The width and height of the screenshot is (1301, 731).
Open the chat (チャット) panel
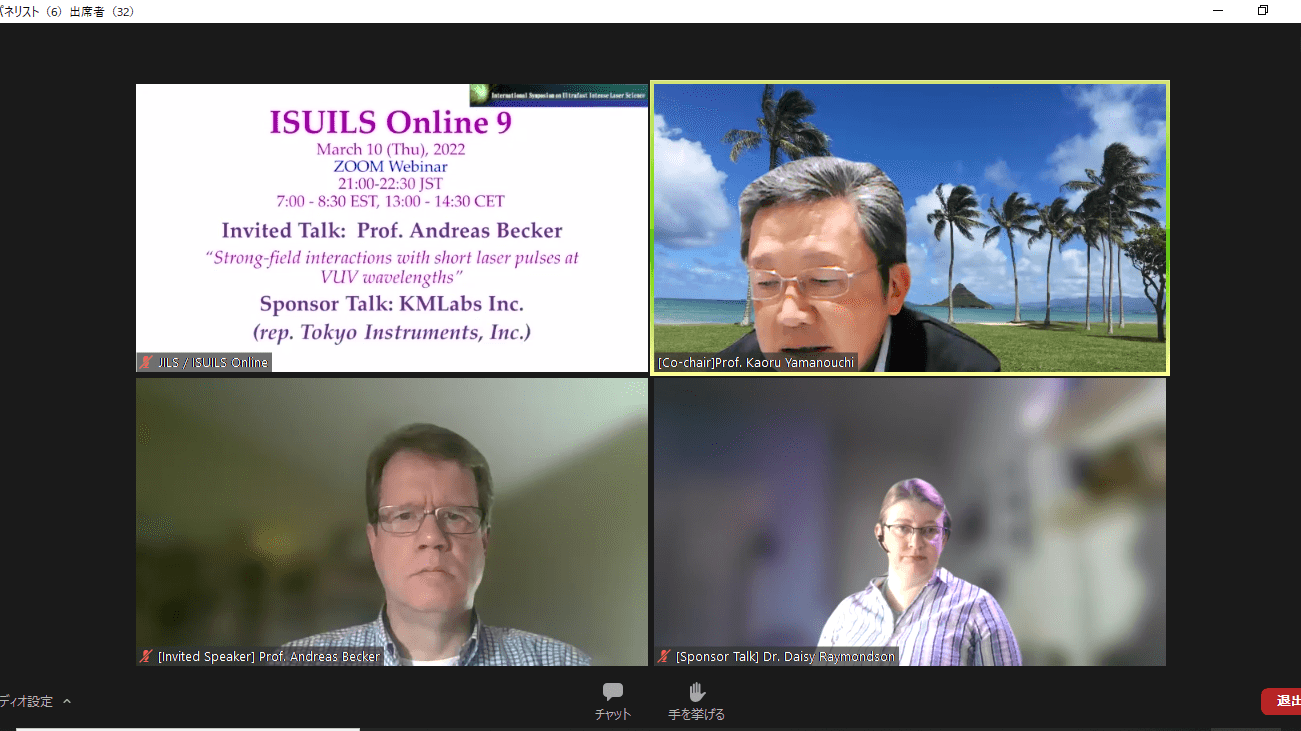tap(613, 700)
